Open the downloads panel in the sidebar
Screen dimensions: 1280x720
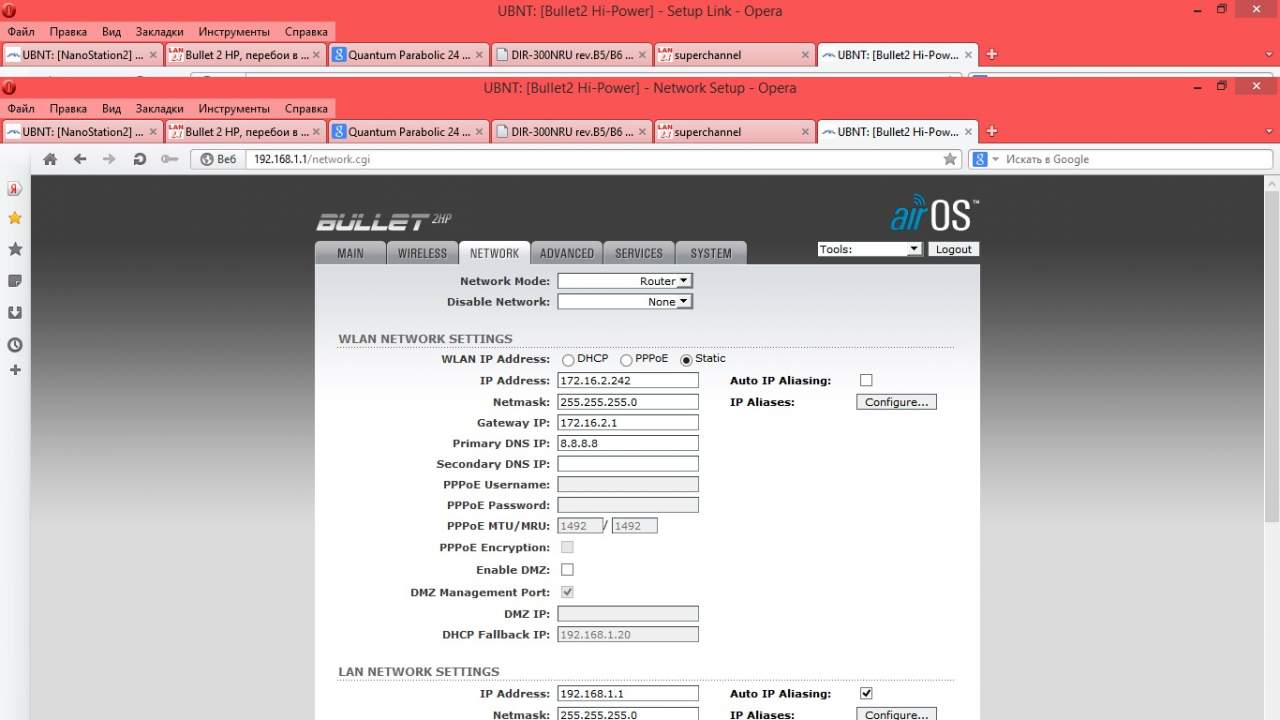[x=15, y=313]
